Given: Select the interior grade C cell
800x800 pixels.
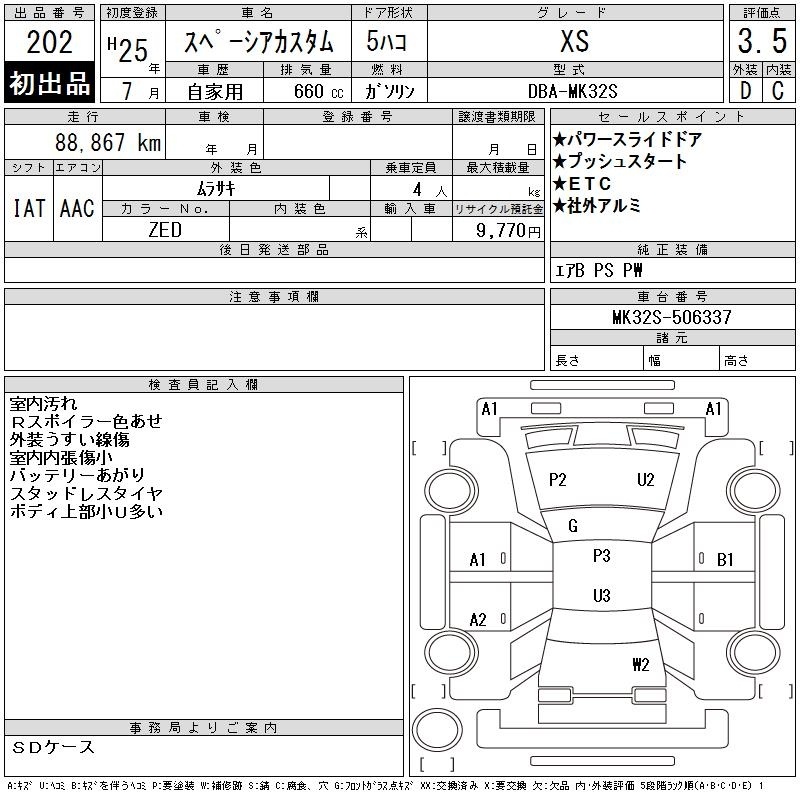Looking at the screenshot, I should (778, 90).
